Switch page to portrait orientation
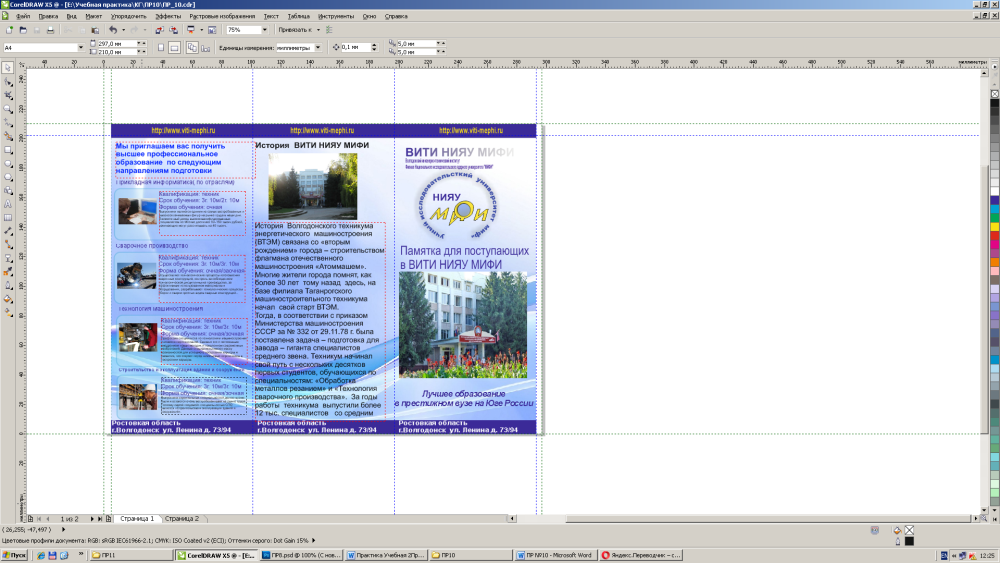This screenshot has width=1000, height=563. pyautogui.click(x=161, y=47)
